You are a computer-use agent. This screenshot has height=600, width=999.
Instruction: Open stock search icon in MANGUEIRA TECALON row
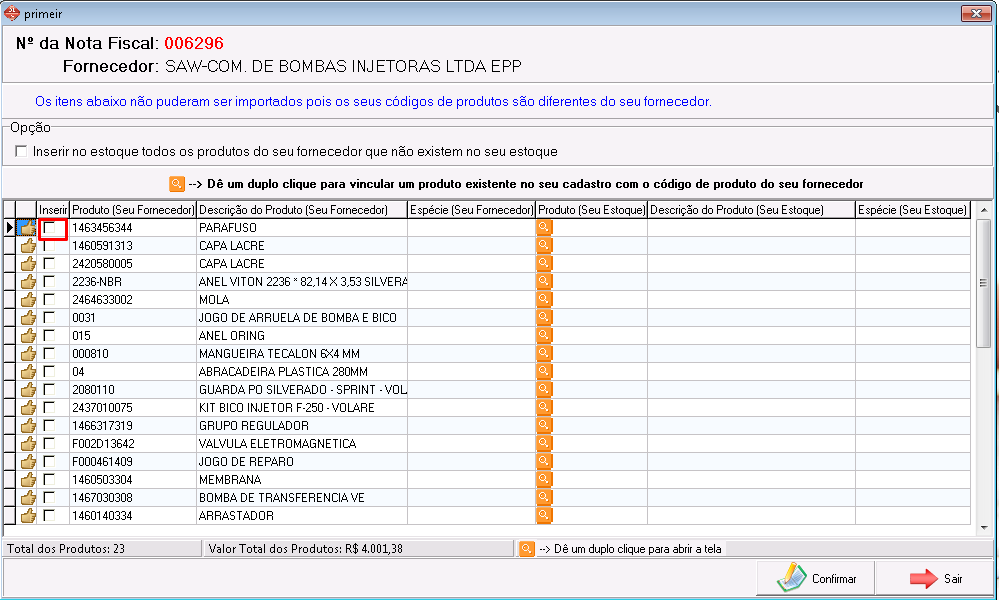[543, 354]
